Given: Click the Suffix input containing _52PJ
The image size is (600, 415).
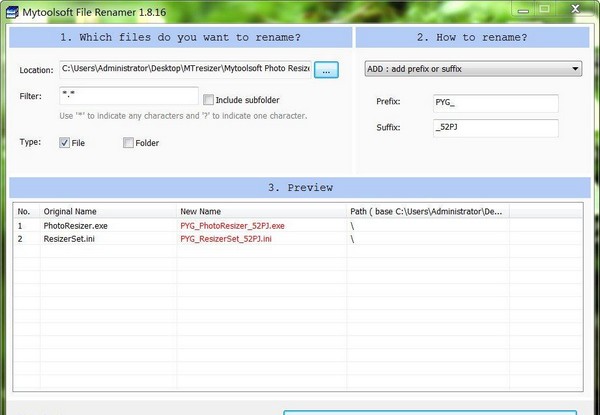Looking at the screenshot, I should coord(493,128).
